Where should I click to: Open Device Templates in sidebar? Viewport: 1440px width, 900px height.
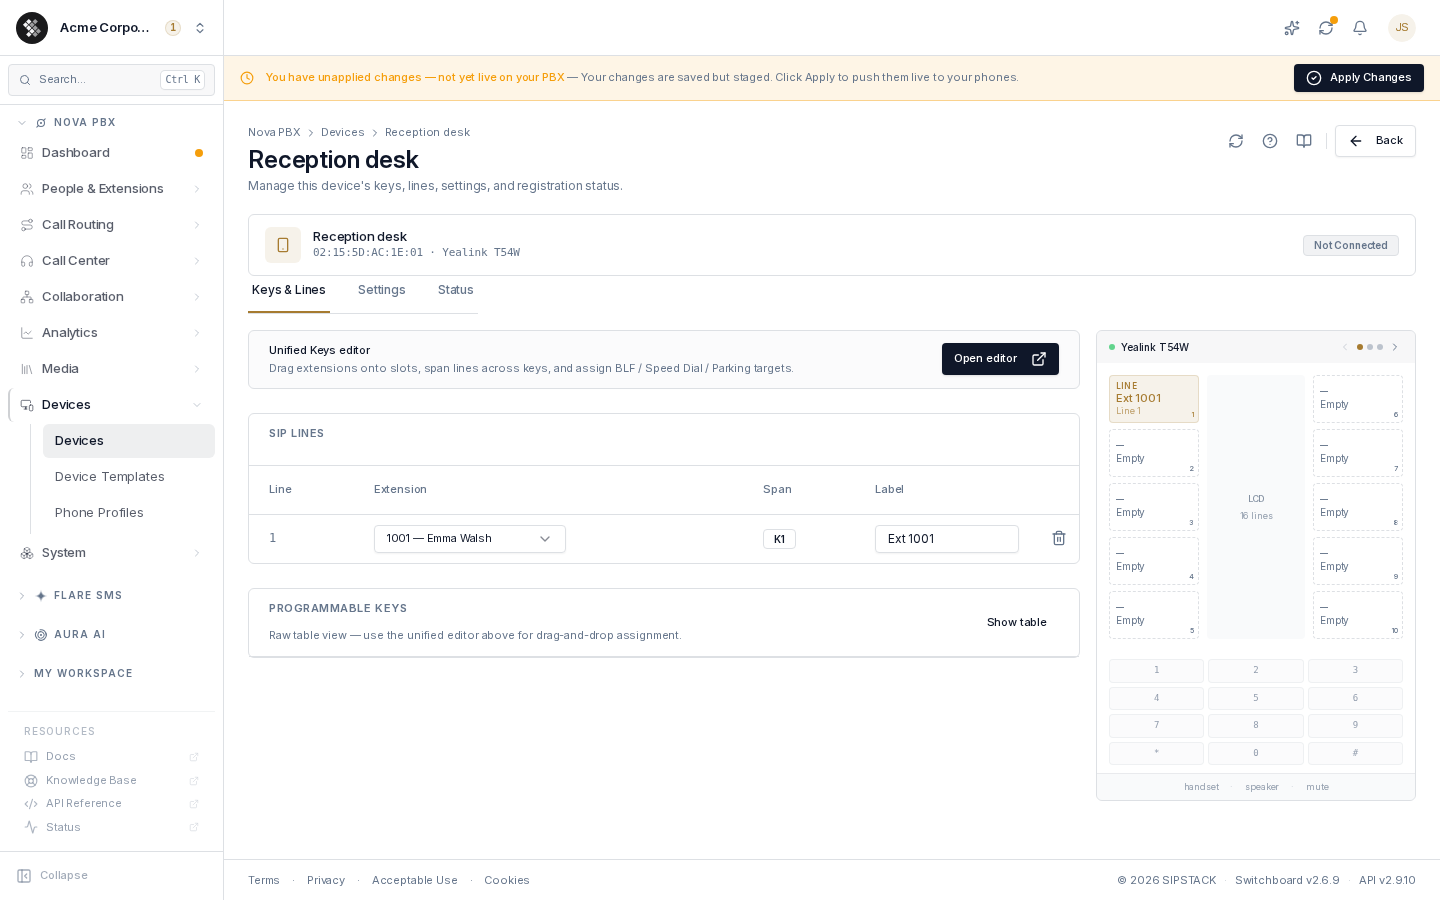[128, 477]
